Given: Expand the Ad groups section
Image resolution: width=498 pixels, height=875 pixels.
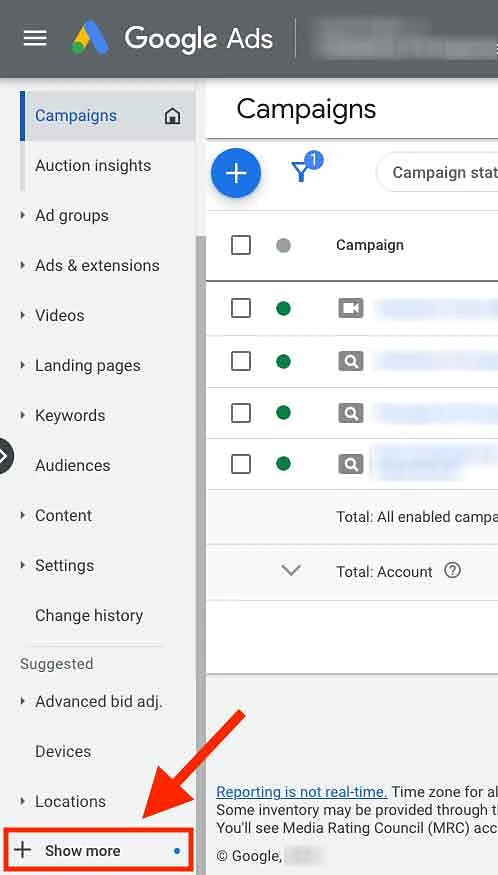Looking at the screenshot, I should pyautogui.click(x=23, y=215).
